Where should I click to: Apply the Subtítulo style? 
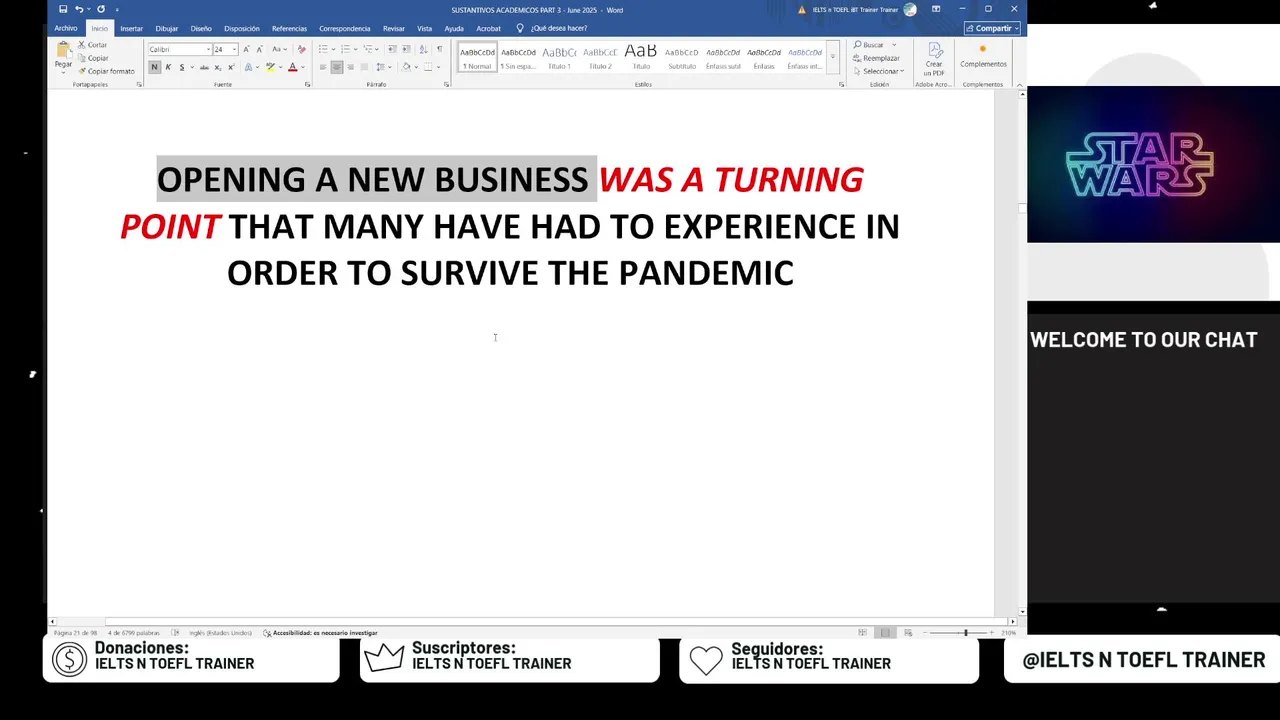pyautogui.click(x=682, y=58)
